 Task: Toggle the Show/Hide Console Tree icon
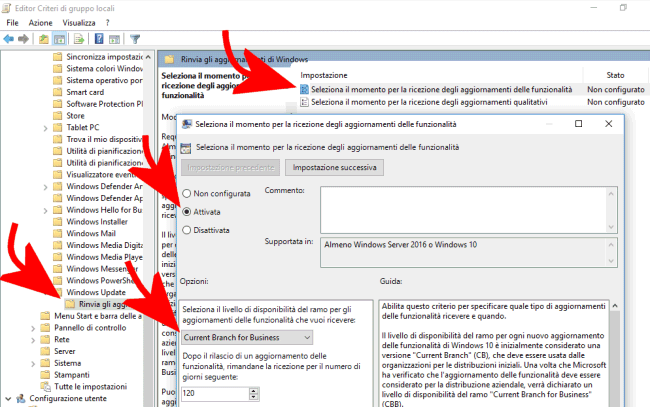(x=60, y=39)
